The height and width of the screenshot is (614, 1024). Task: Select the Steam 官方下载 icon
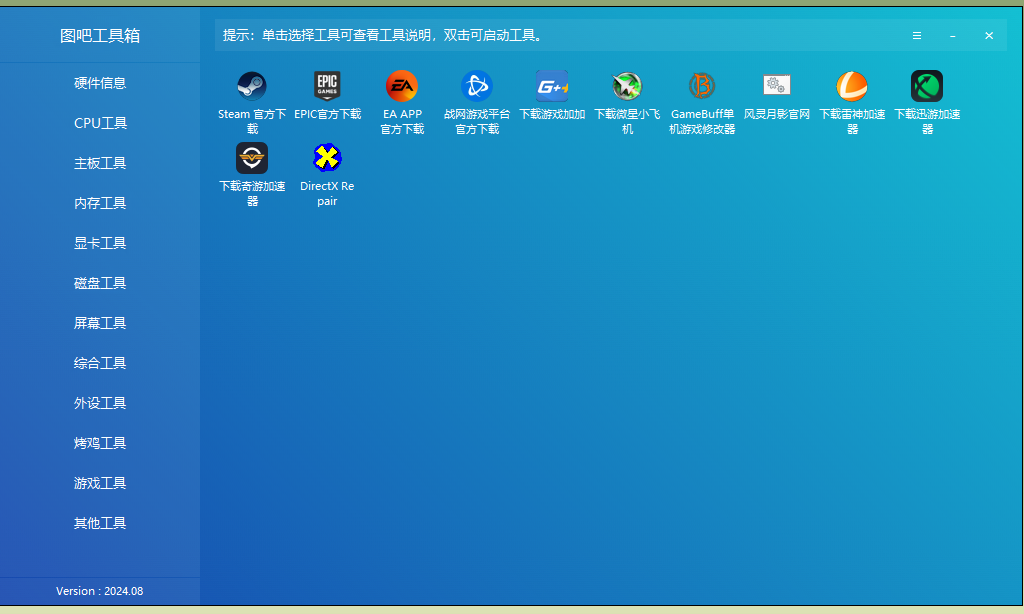[x=251, y=86]
